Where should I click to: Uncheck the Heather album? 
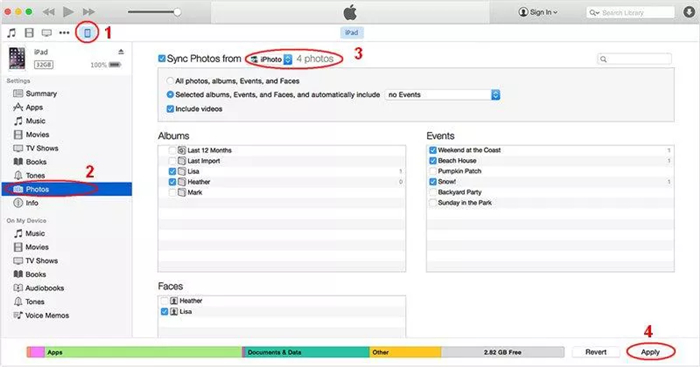coord(172,182)
